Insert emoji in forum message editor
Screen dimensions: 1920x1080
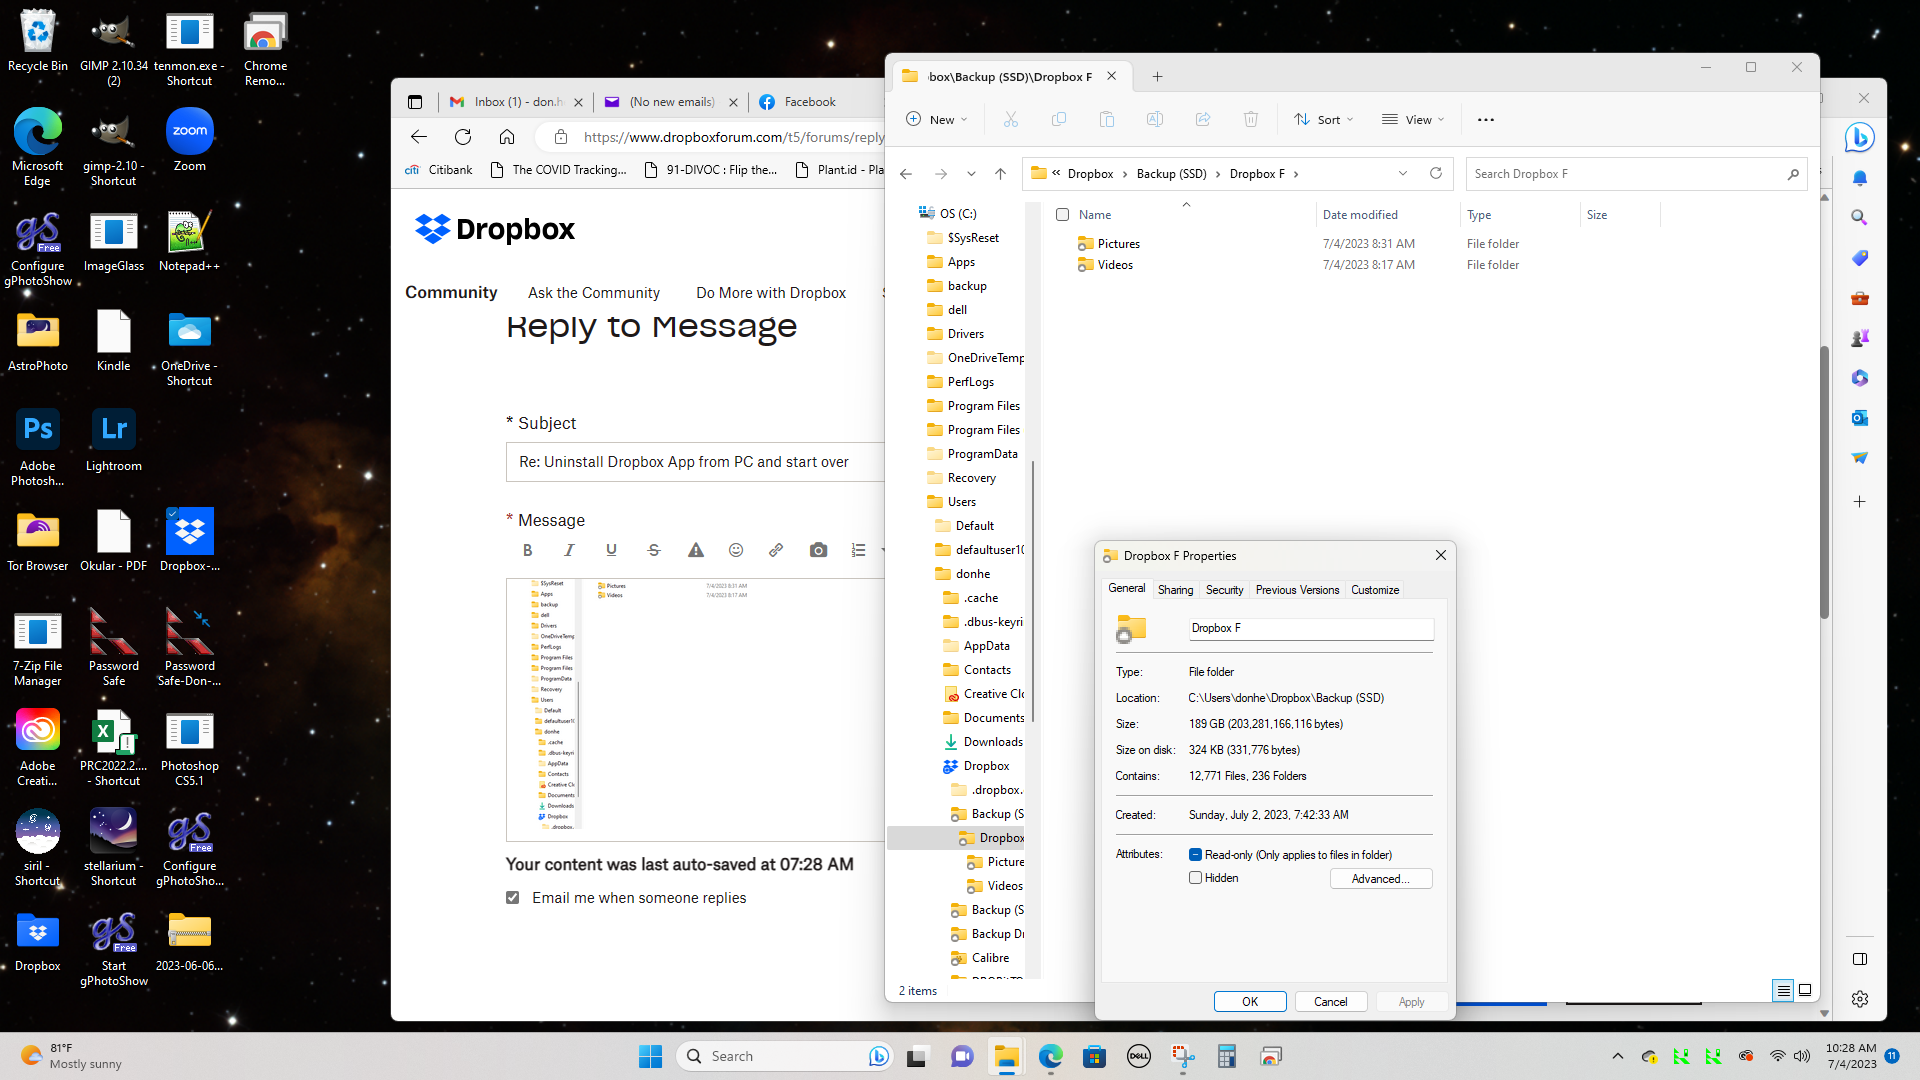click(x=736, y=550)
